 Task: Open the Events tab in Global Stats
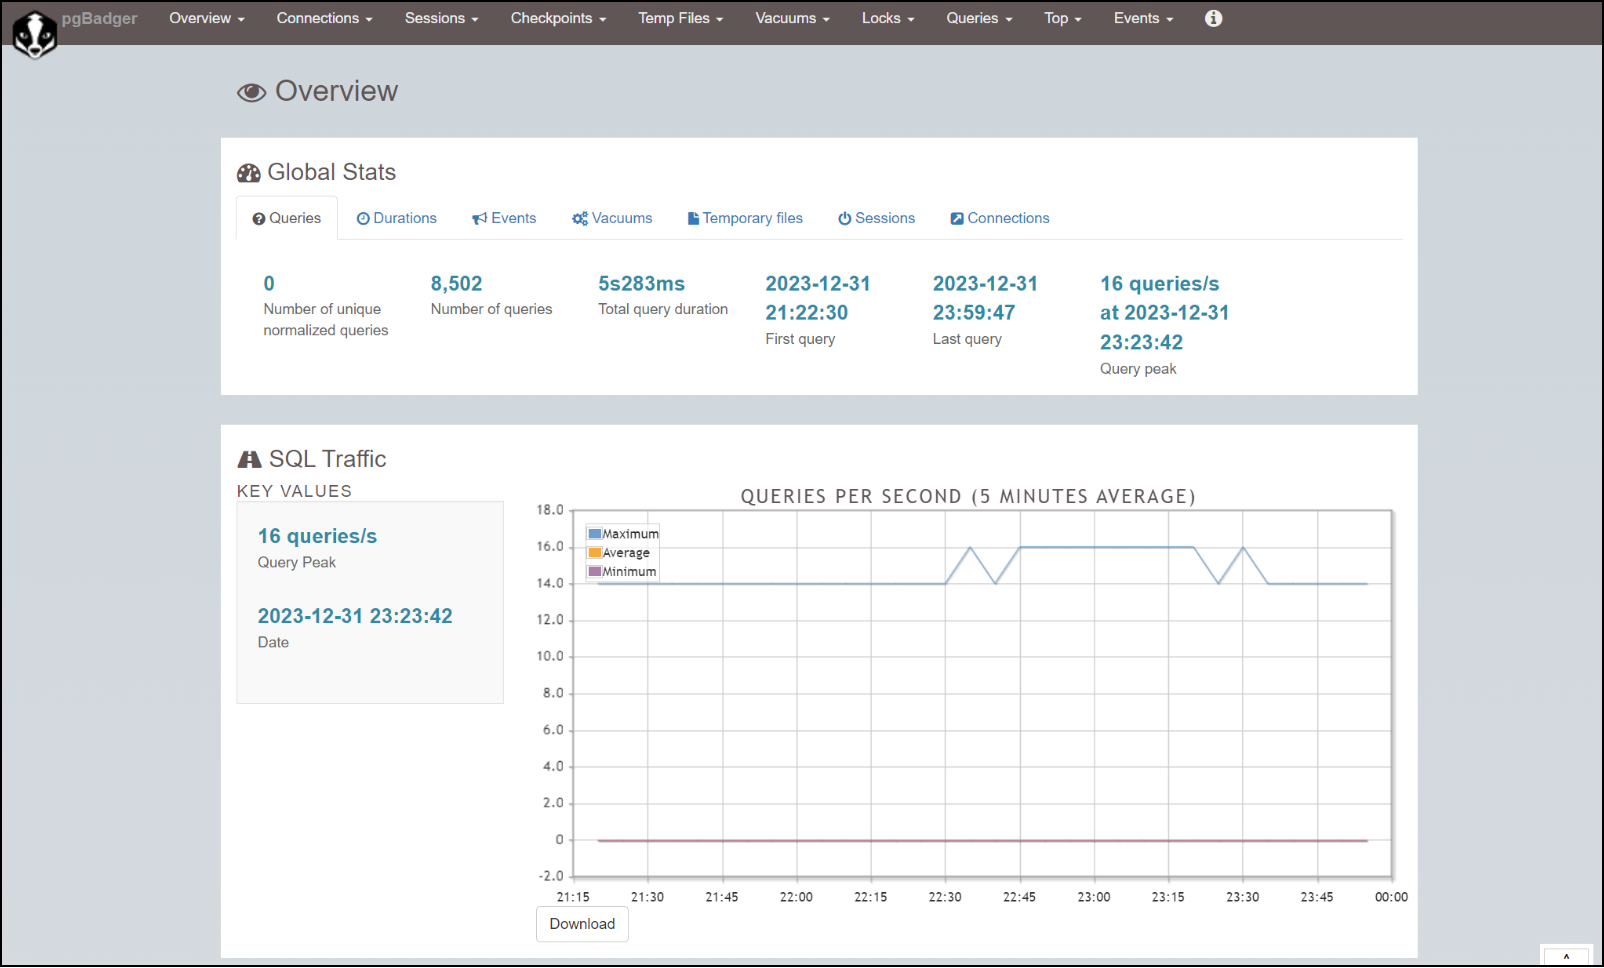(504, 218)
